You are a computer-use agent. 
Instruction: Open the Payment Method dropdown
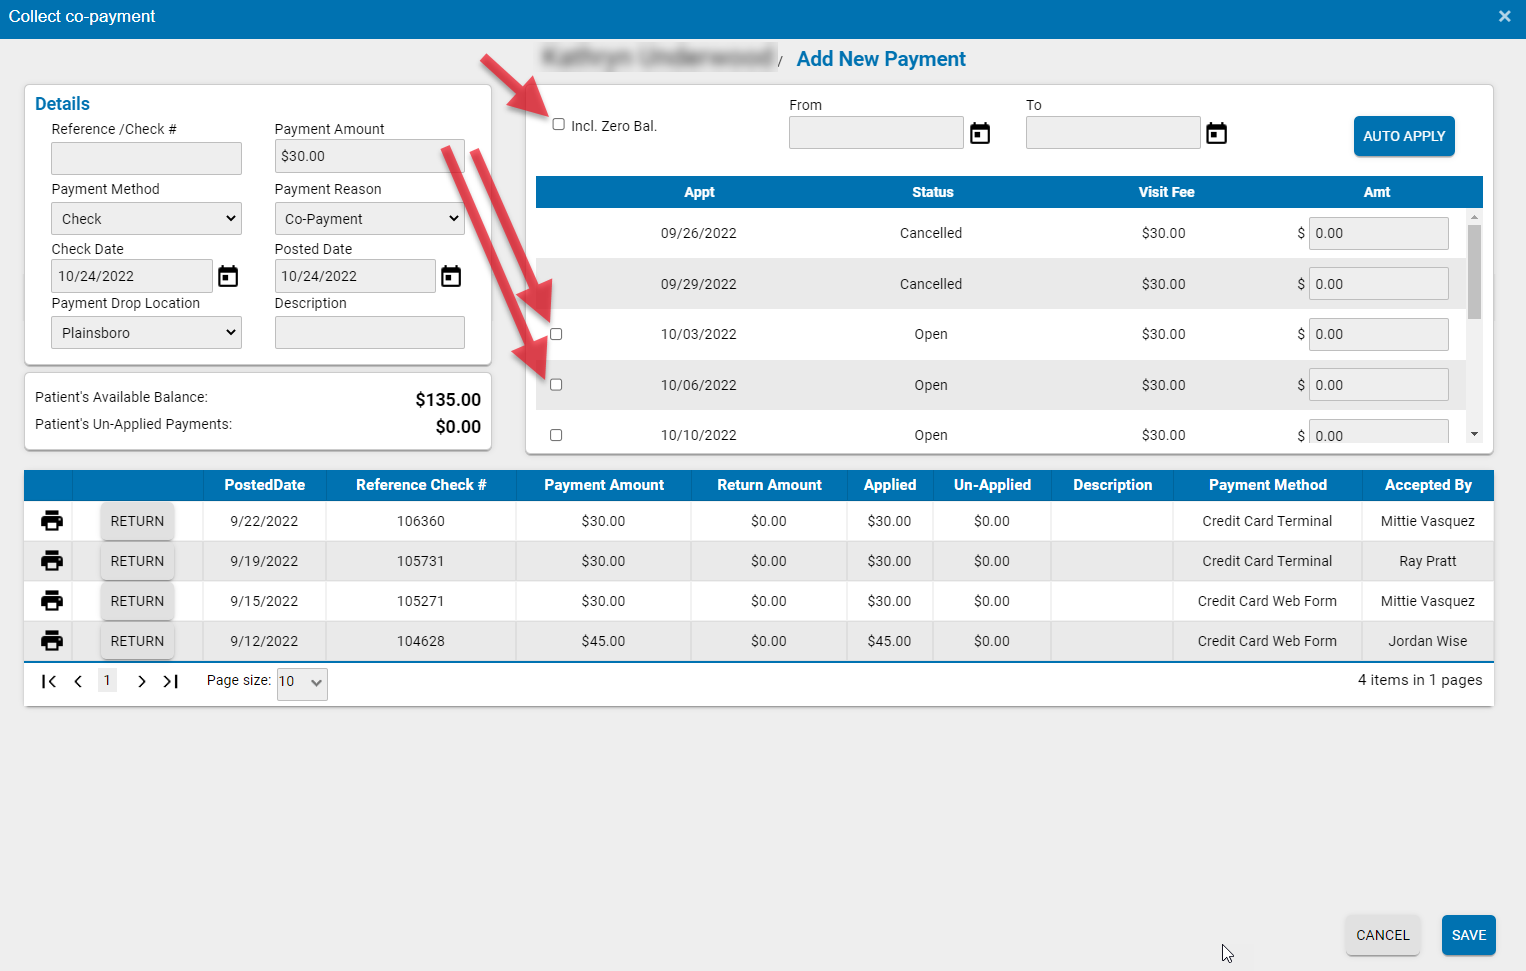146,218
